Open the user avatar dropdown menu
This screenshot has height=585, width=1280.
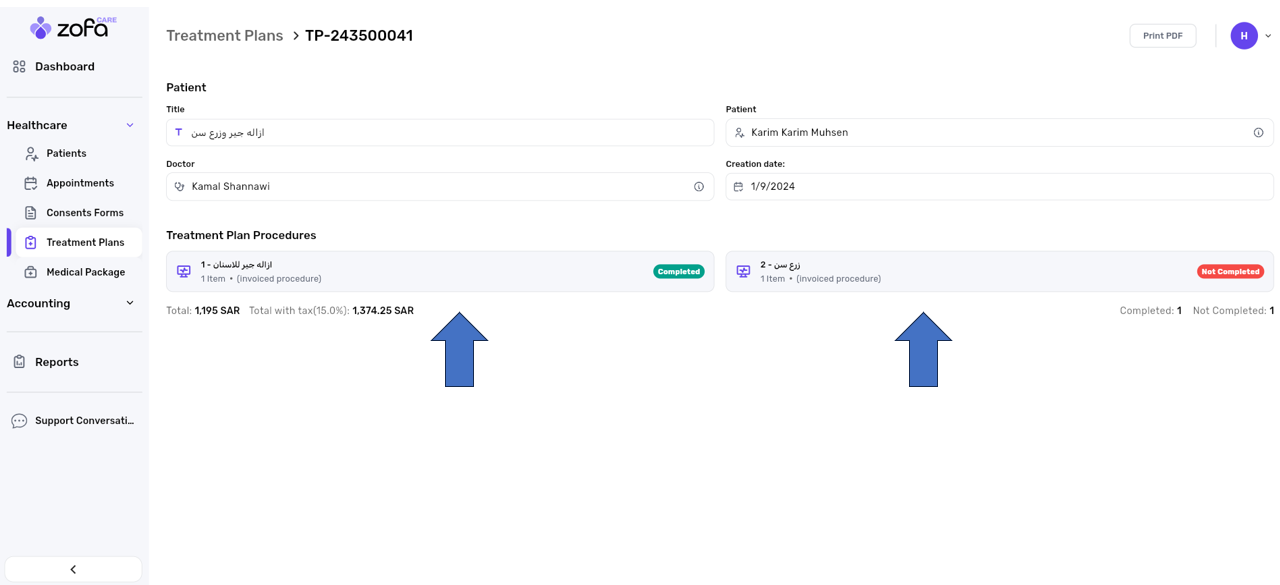pyautogui.click(x=1250, y=36)
